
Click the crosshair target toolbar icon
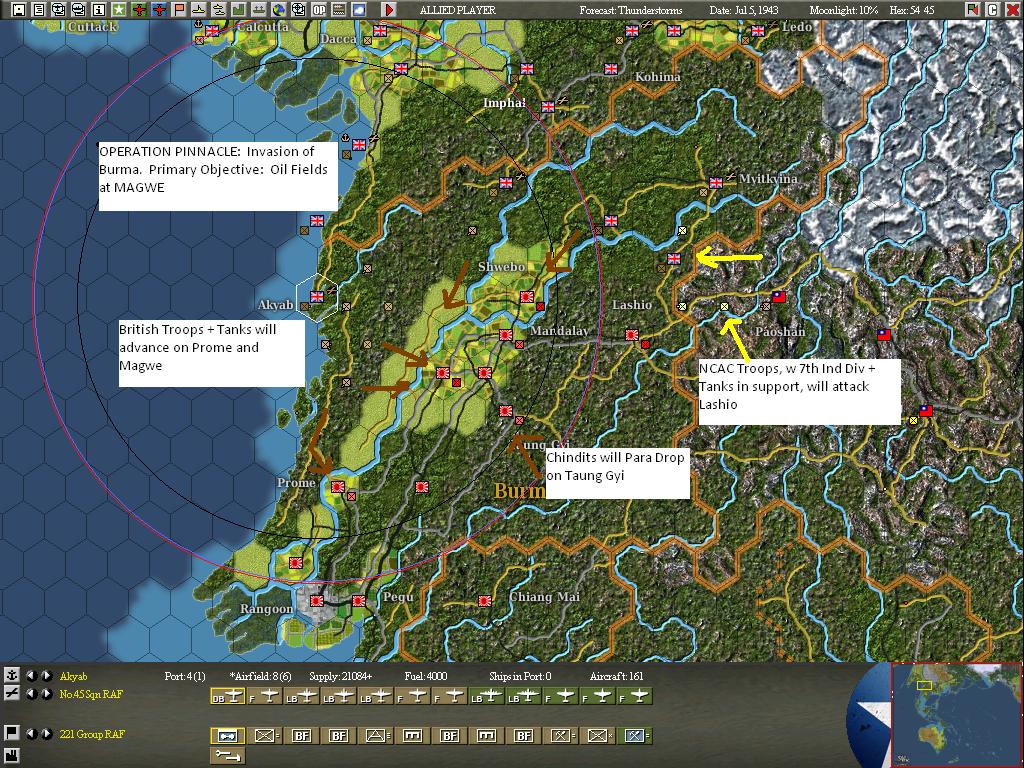pyautogui.click(x=298, y=10)
